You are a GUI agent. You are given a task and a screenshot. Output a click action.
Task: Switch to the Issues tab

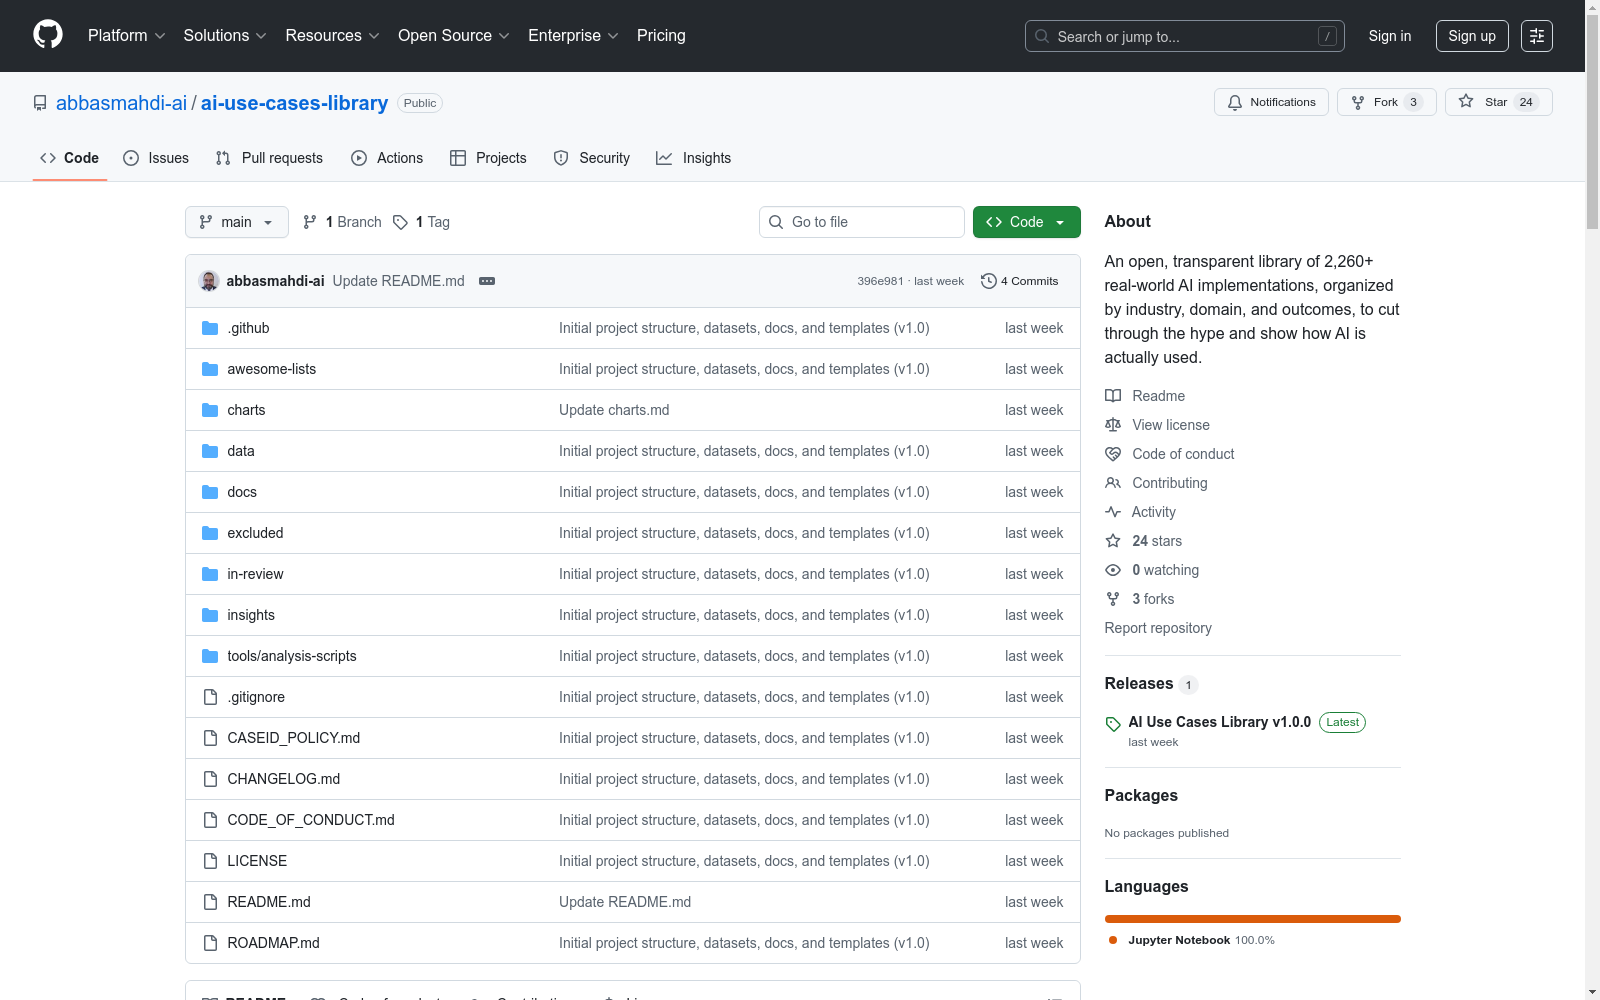[x=156, y=158]
